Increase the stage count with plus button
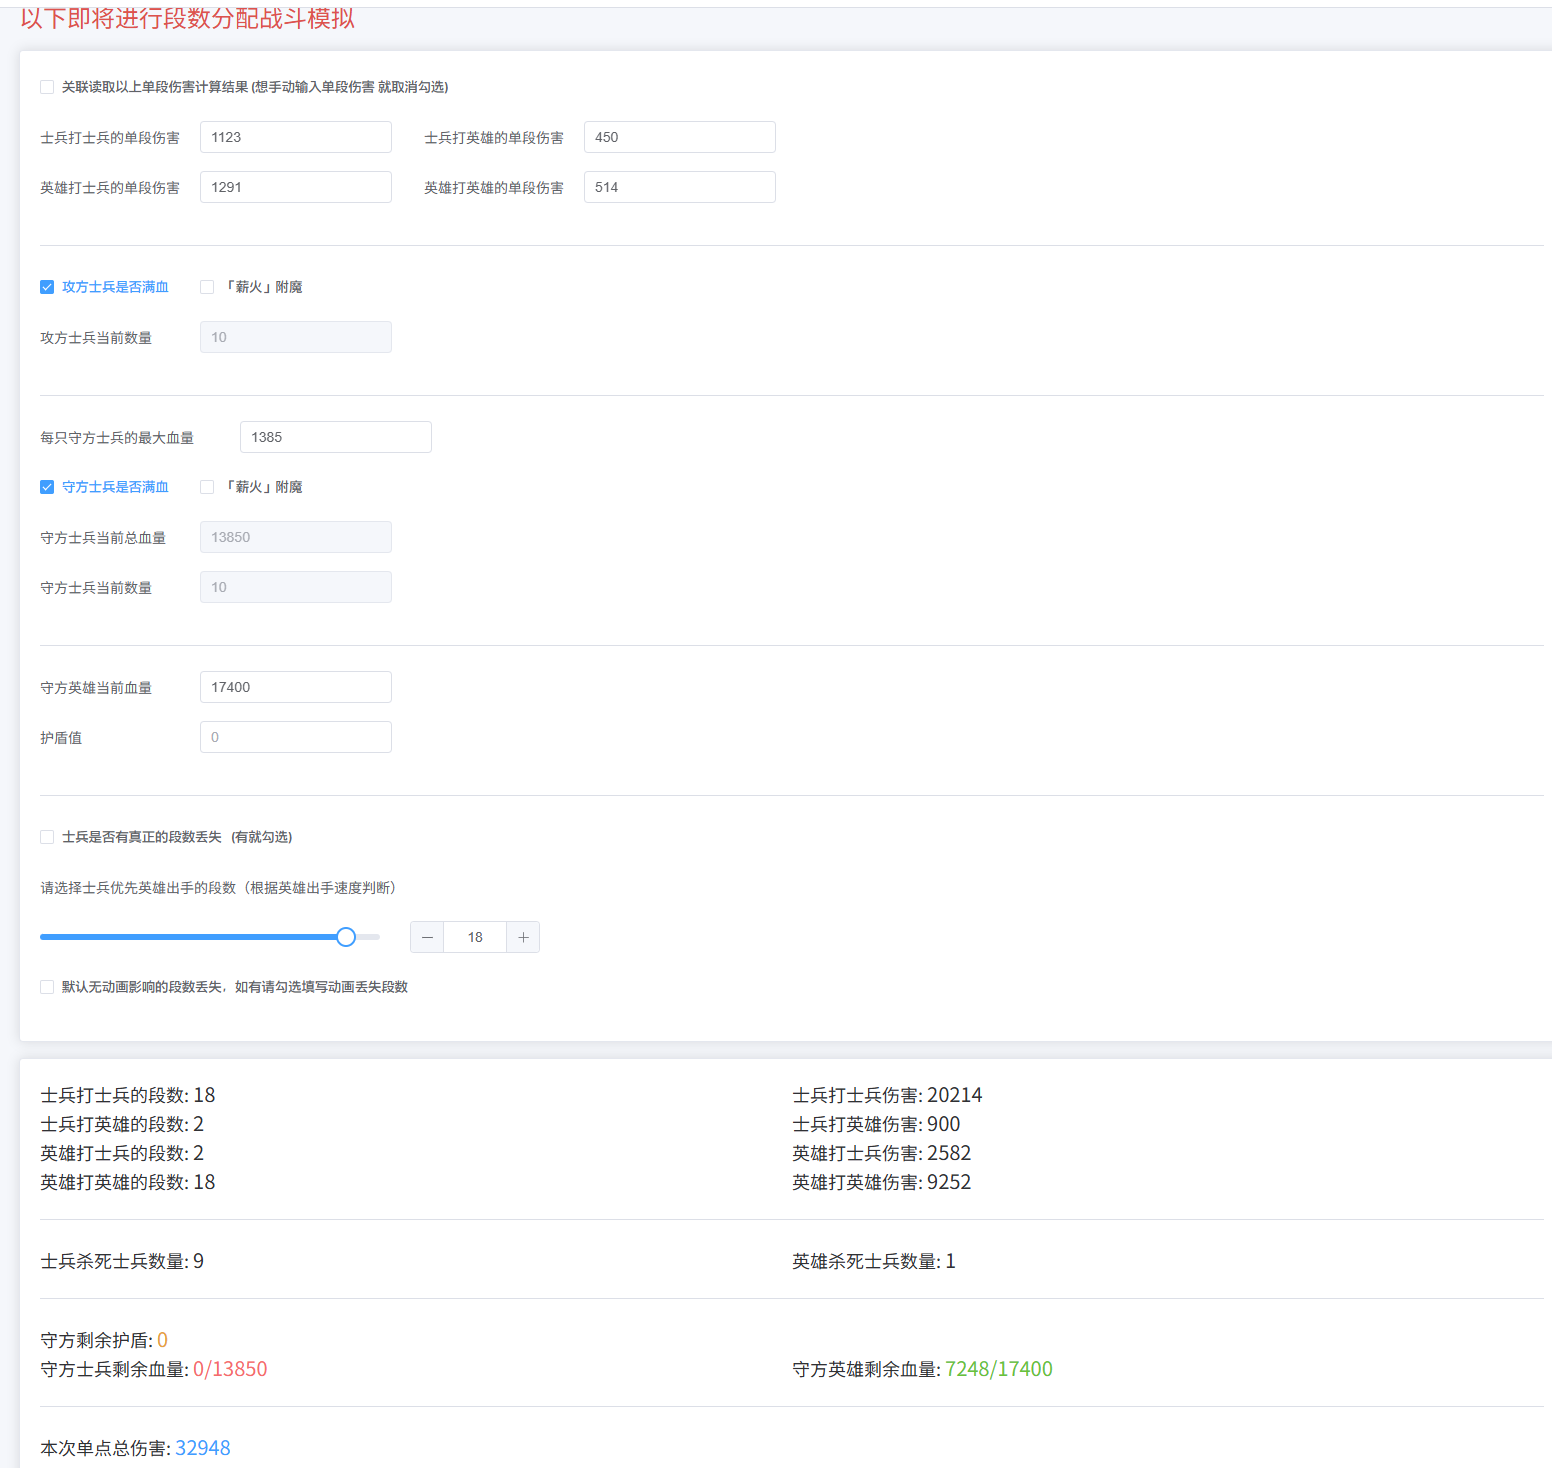Viewport: 1552px width, 1468px height. pos(523,937)
